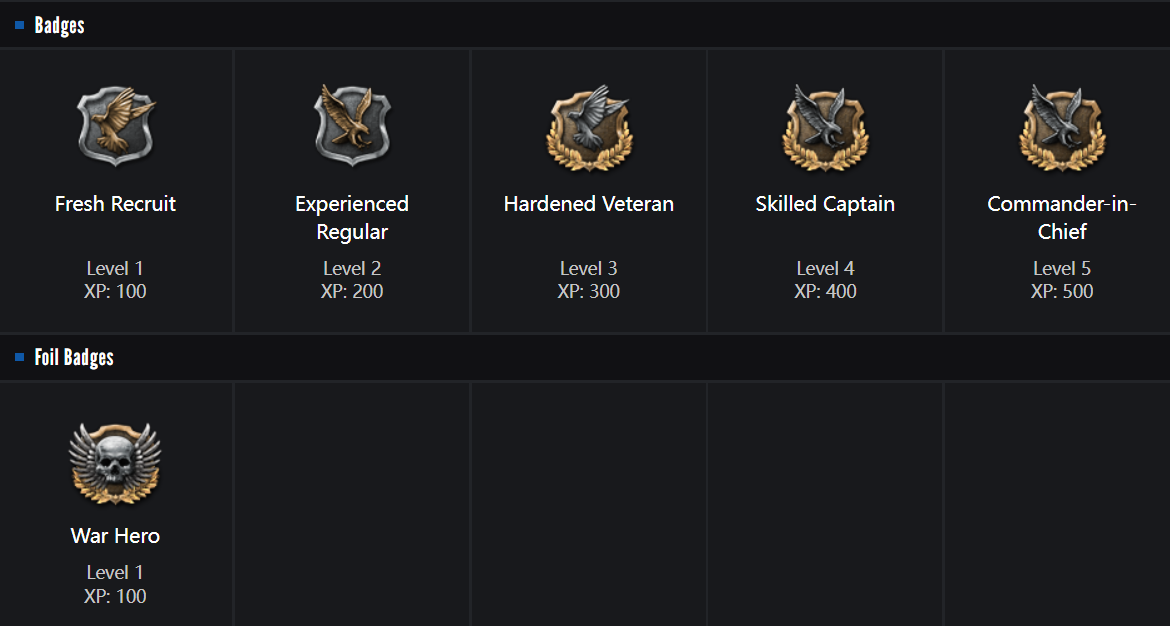1170x626 pixels.
Task: Click the War Hero badge name
Action: [115, 536]
